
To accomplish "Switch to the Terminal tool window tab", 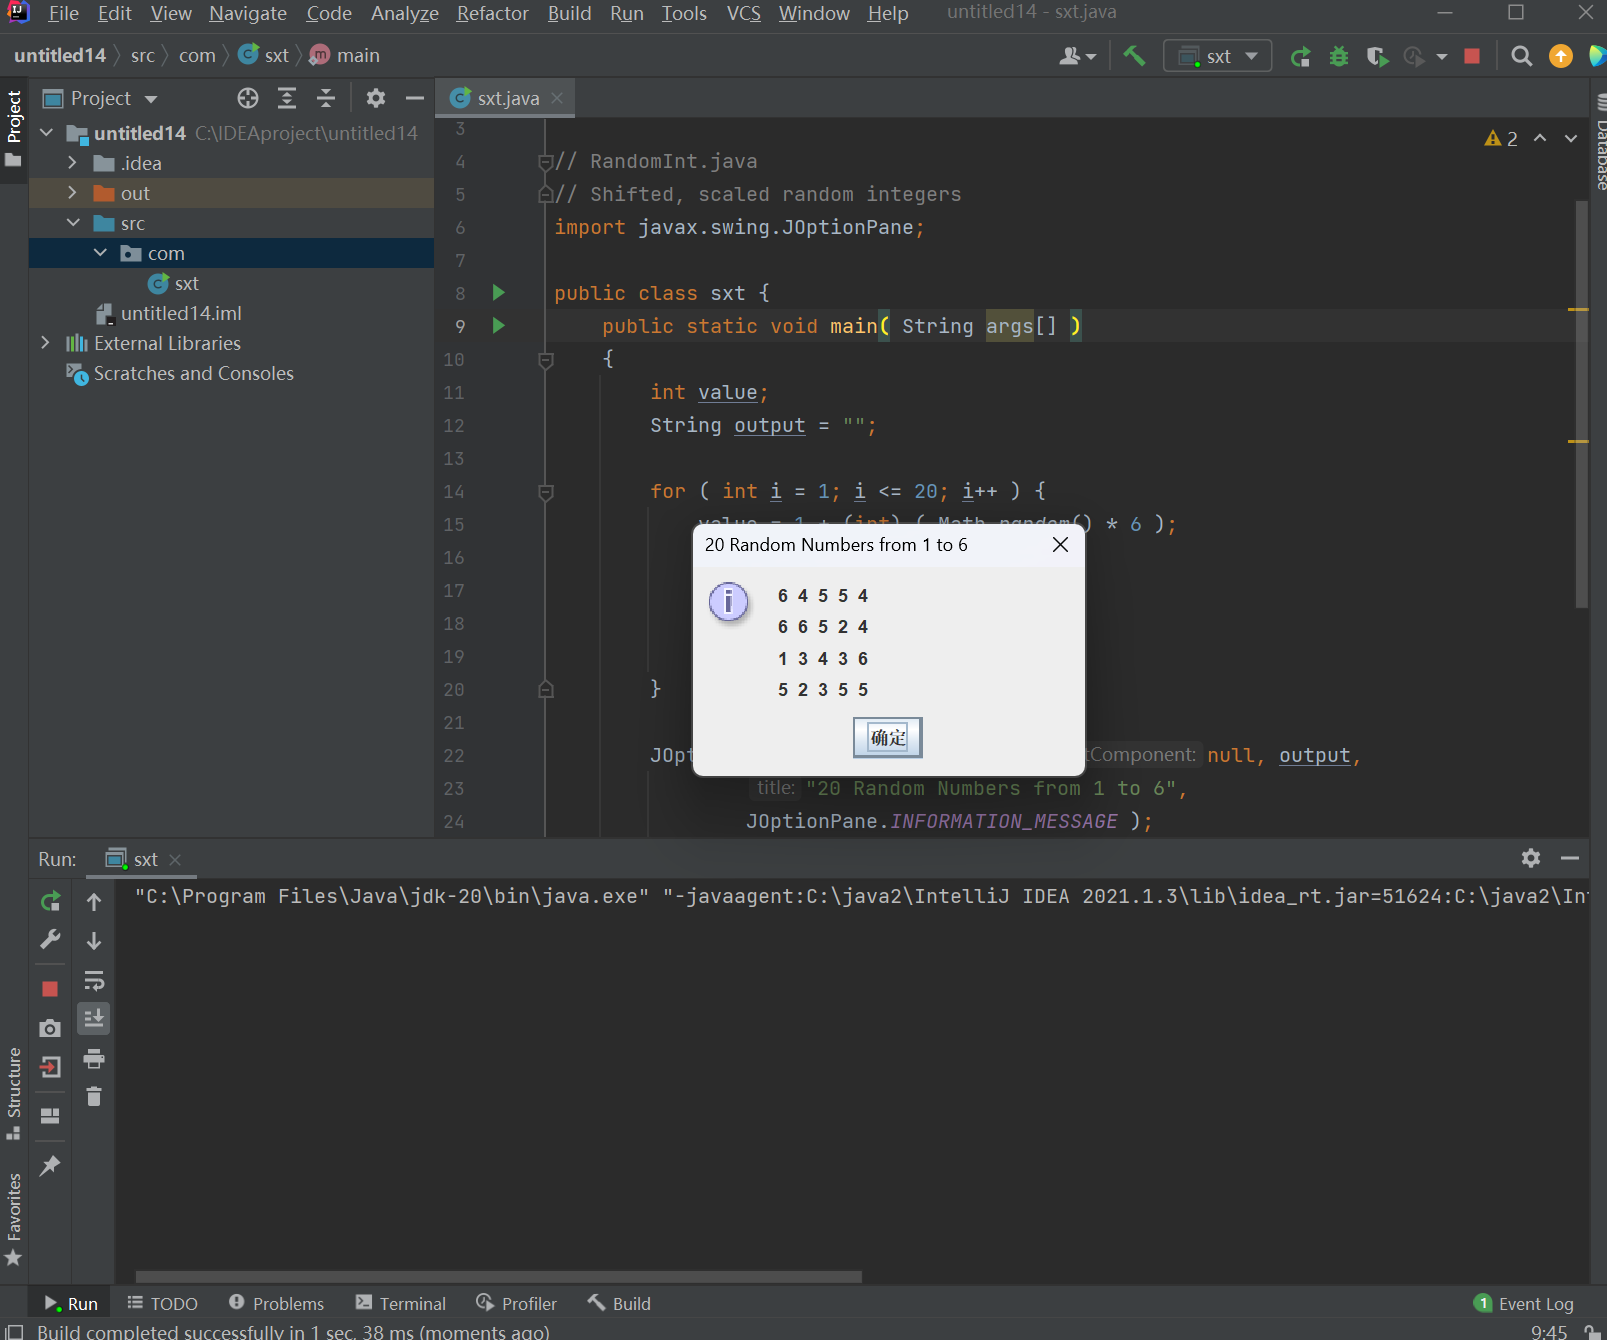I will pos(401,1303).
